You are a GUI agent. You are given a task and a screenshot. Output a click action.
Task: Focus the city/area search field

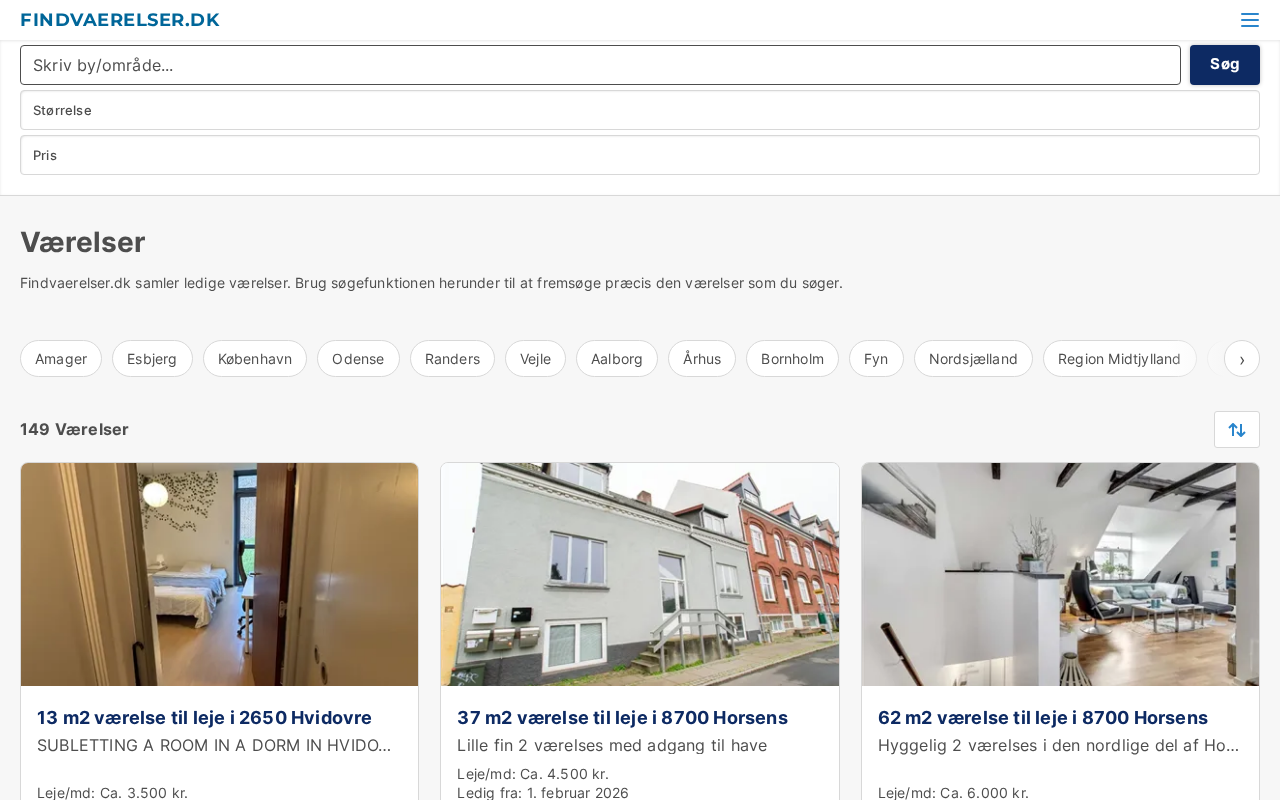[x=600, y=65]
